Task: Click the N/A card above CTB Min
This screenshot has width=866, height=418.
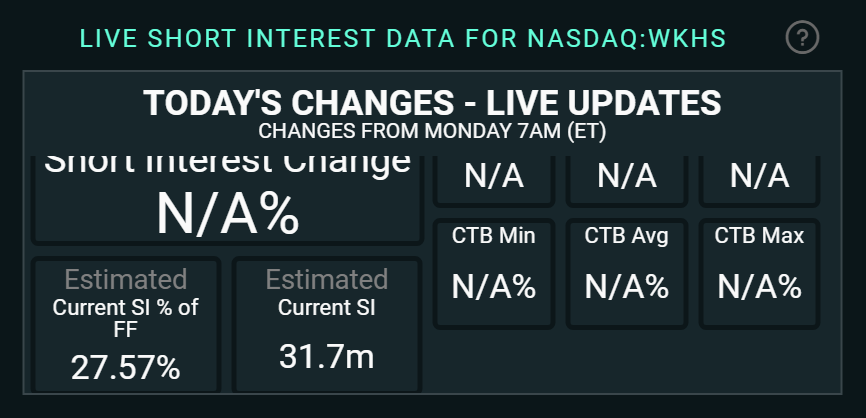Action: point(494,177)
